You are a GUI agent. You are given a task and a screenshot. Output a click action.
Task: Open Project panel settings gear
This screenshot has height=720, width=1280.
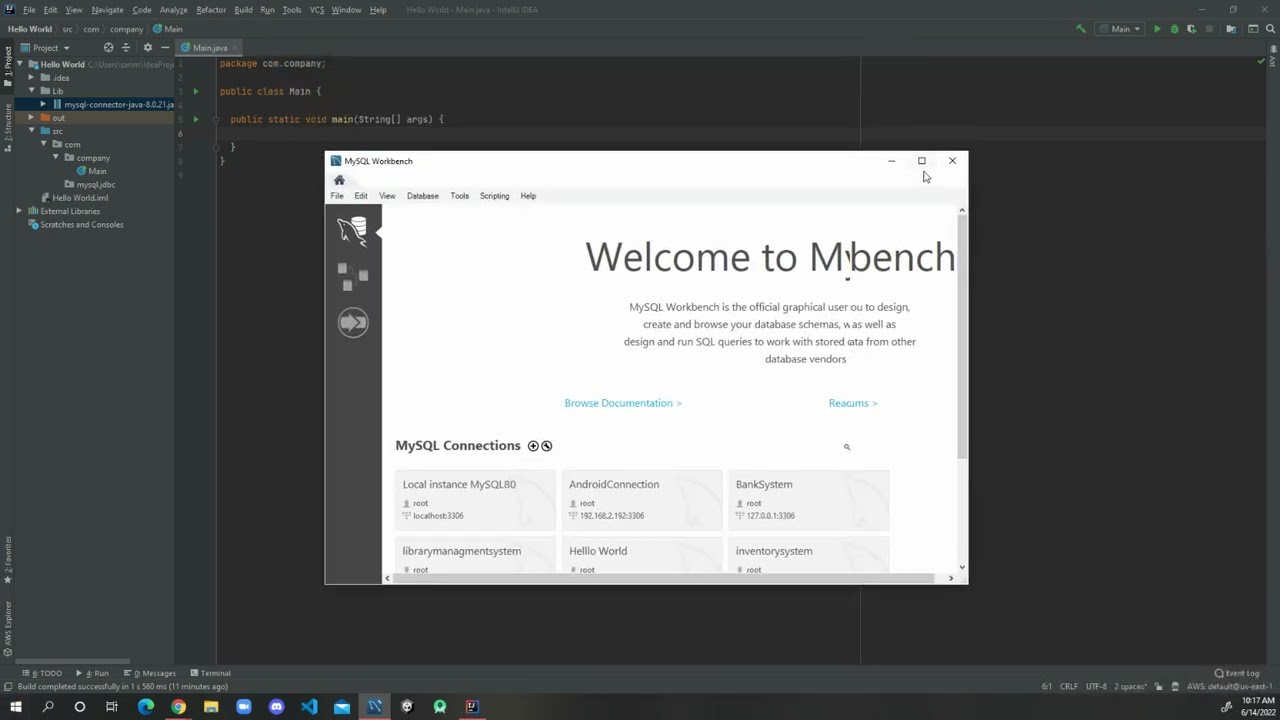147,47
